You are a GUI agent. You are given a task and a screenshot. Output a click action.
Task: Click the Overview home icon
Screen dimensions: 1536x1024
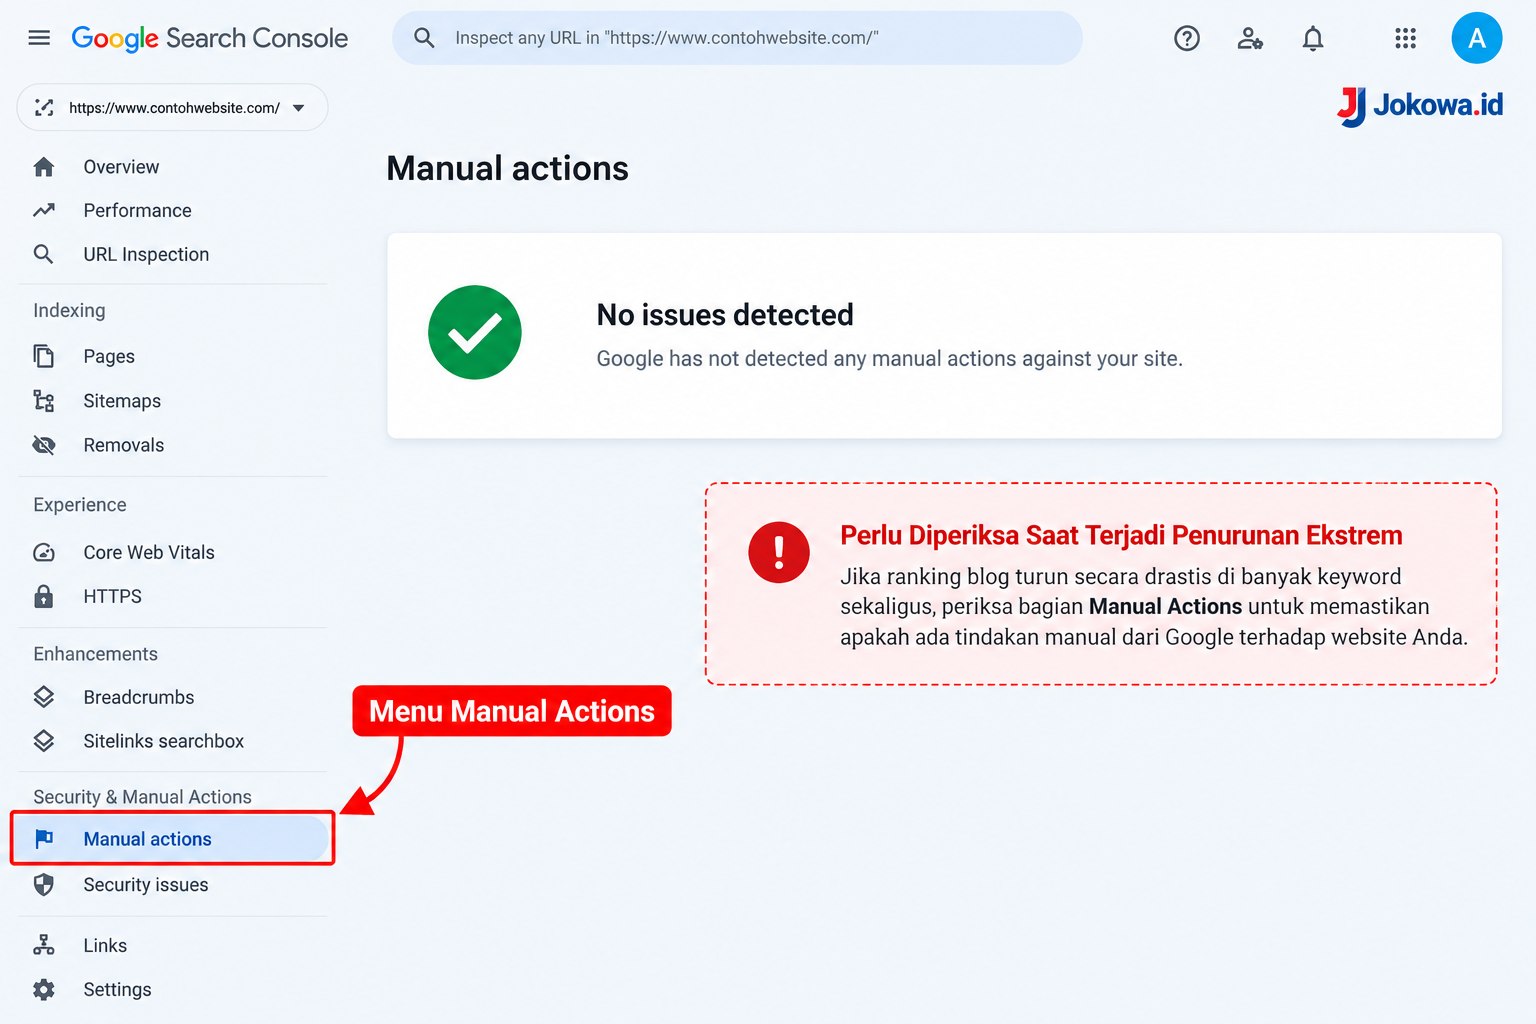click(43, 167)
